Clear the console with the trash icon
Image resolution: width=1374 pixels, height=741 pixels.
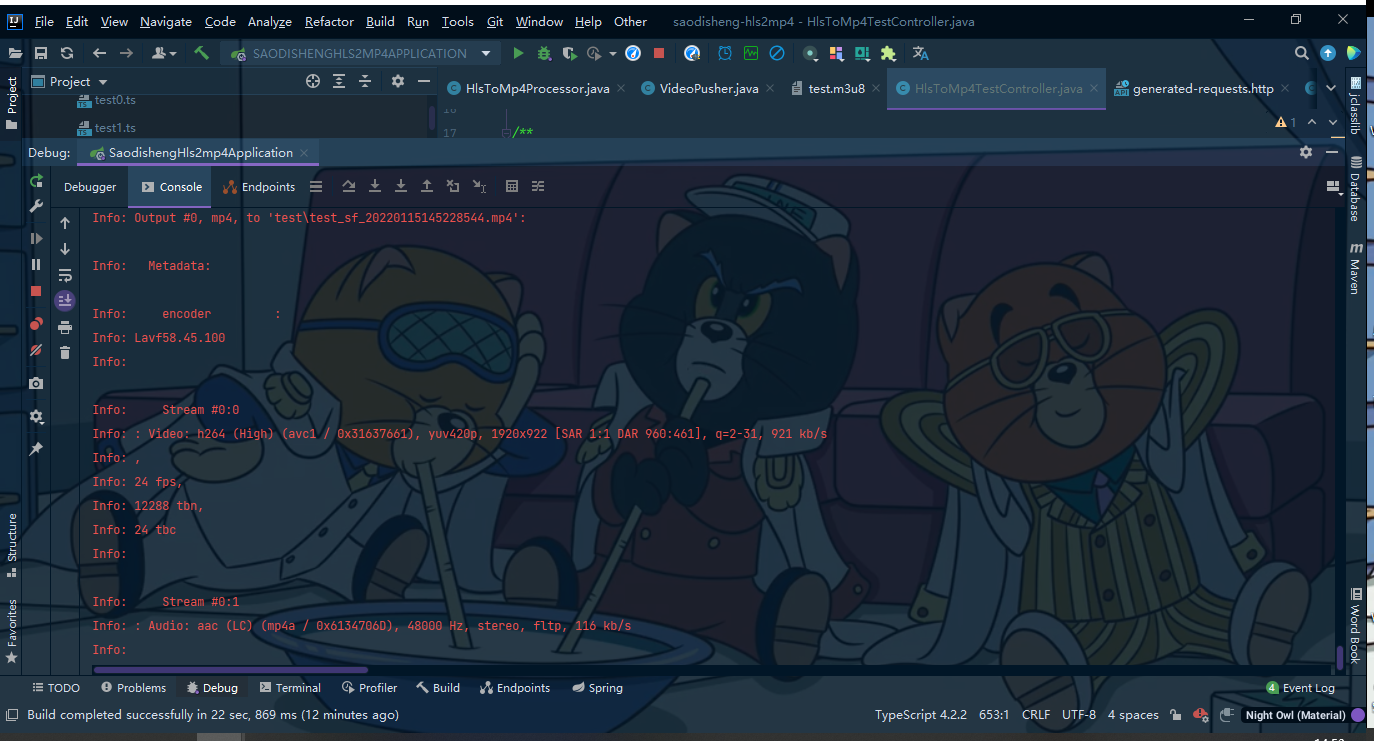pos(65,352)
